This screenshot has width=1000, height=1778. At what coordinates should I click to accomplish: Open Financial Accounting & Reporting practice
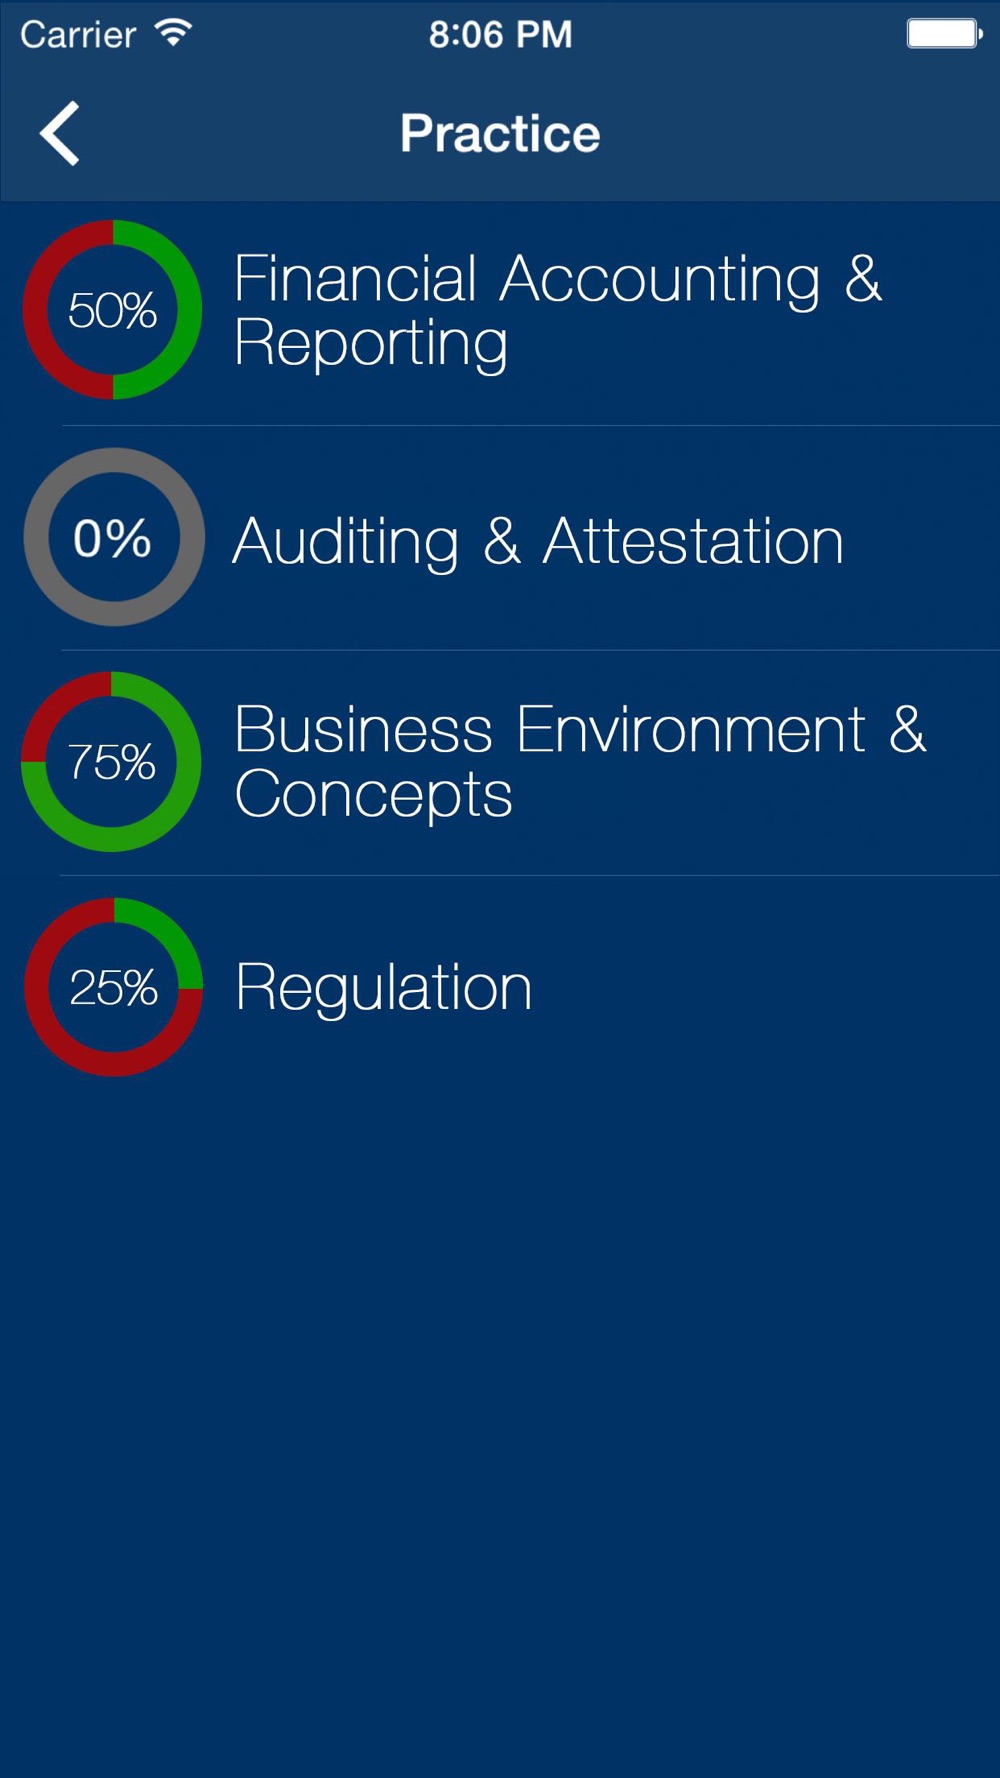(500, 312)
